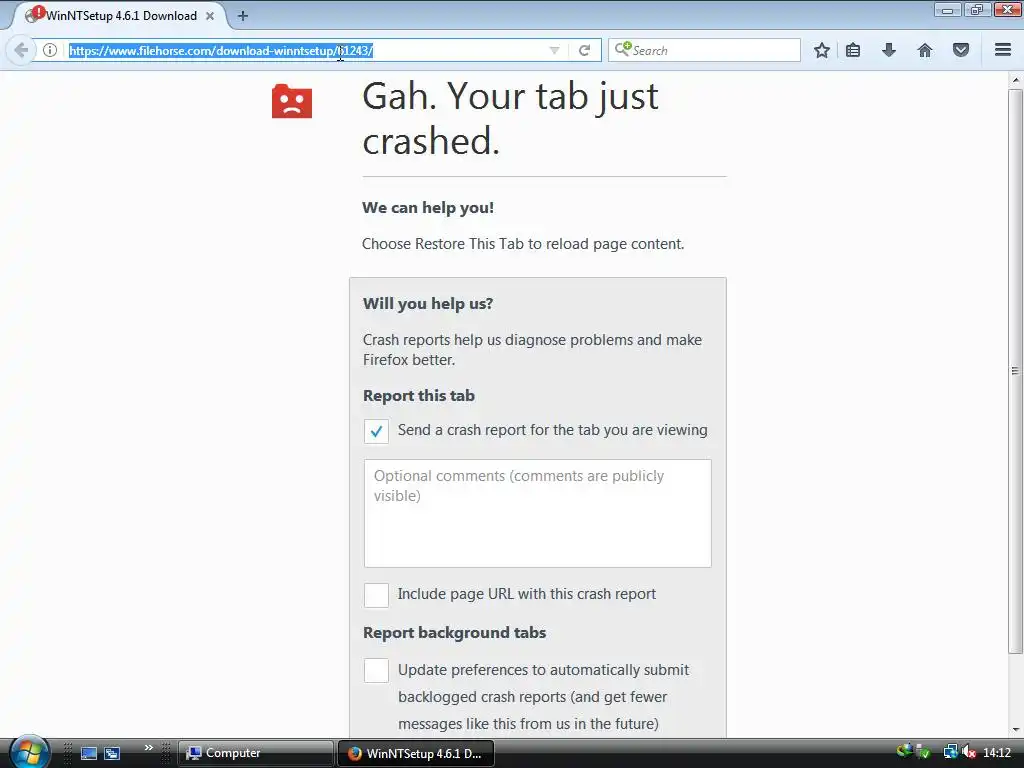Untick Send a crash report for this tab
This screenshot has height=768, width=1024.
coord(376,431)
